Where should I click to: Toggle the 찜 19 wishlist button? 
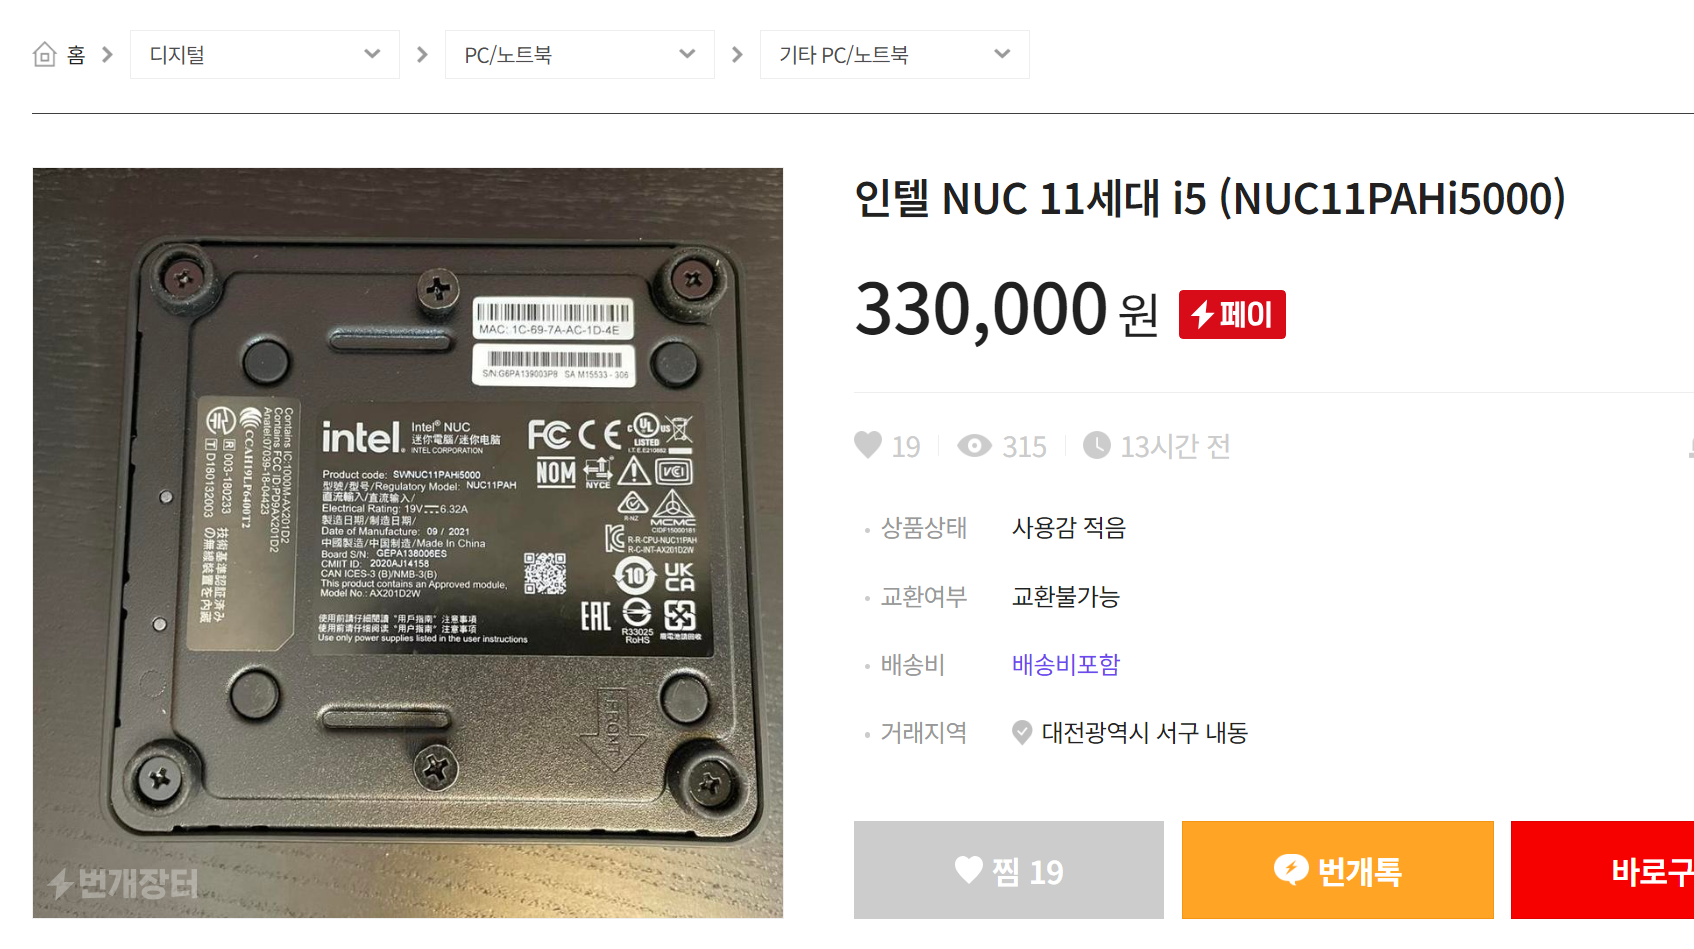[x=1009, y=870]
